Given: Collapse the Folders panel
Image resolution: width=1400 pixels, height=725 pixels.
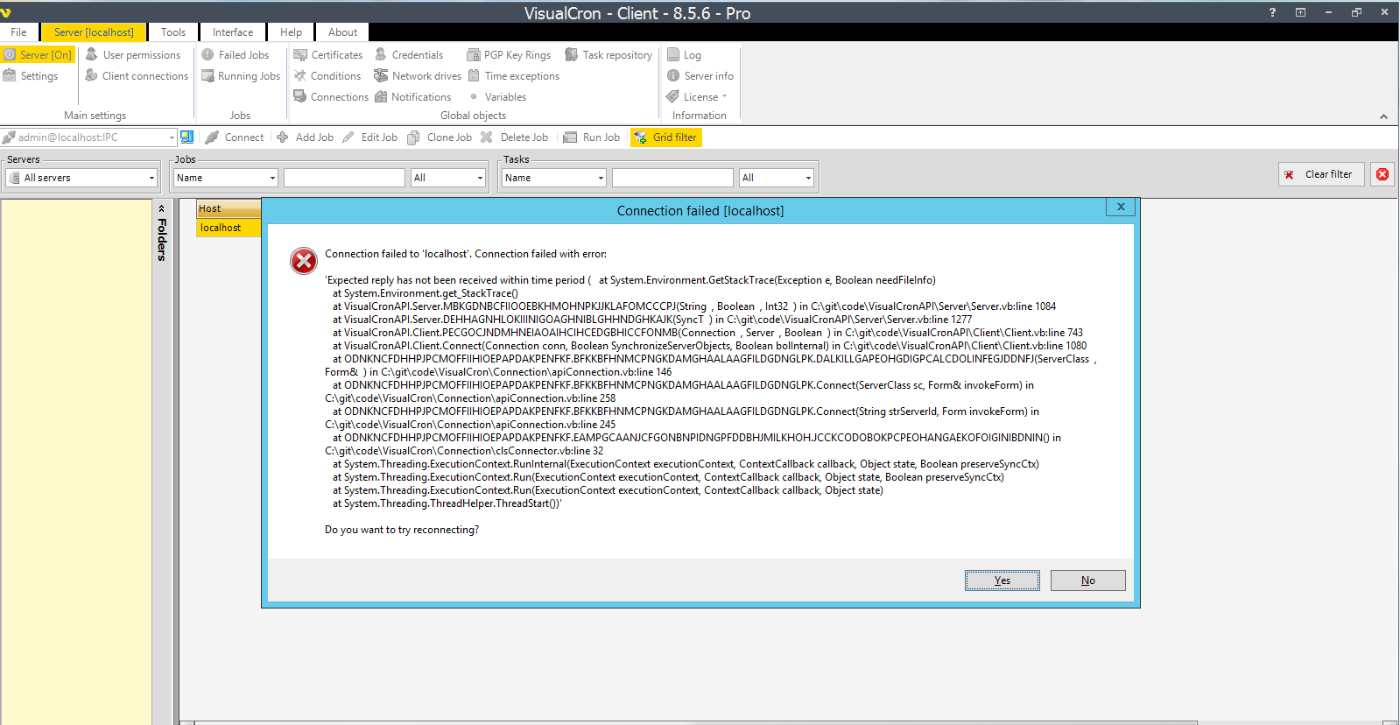Looking at the screenshot, I should click(x=161, y=207).
